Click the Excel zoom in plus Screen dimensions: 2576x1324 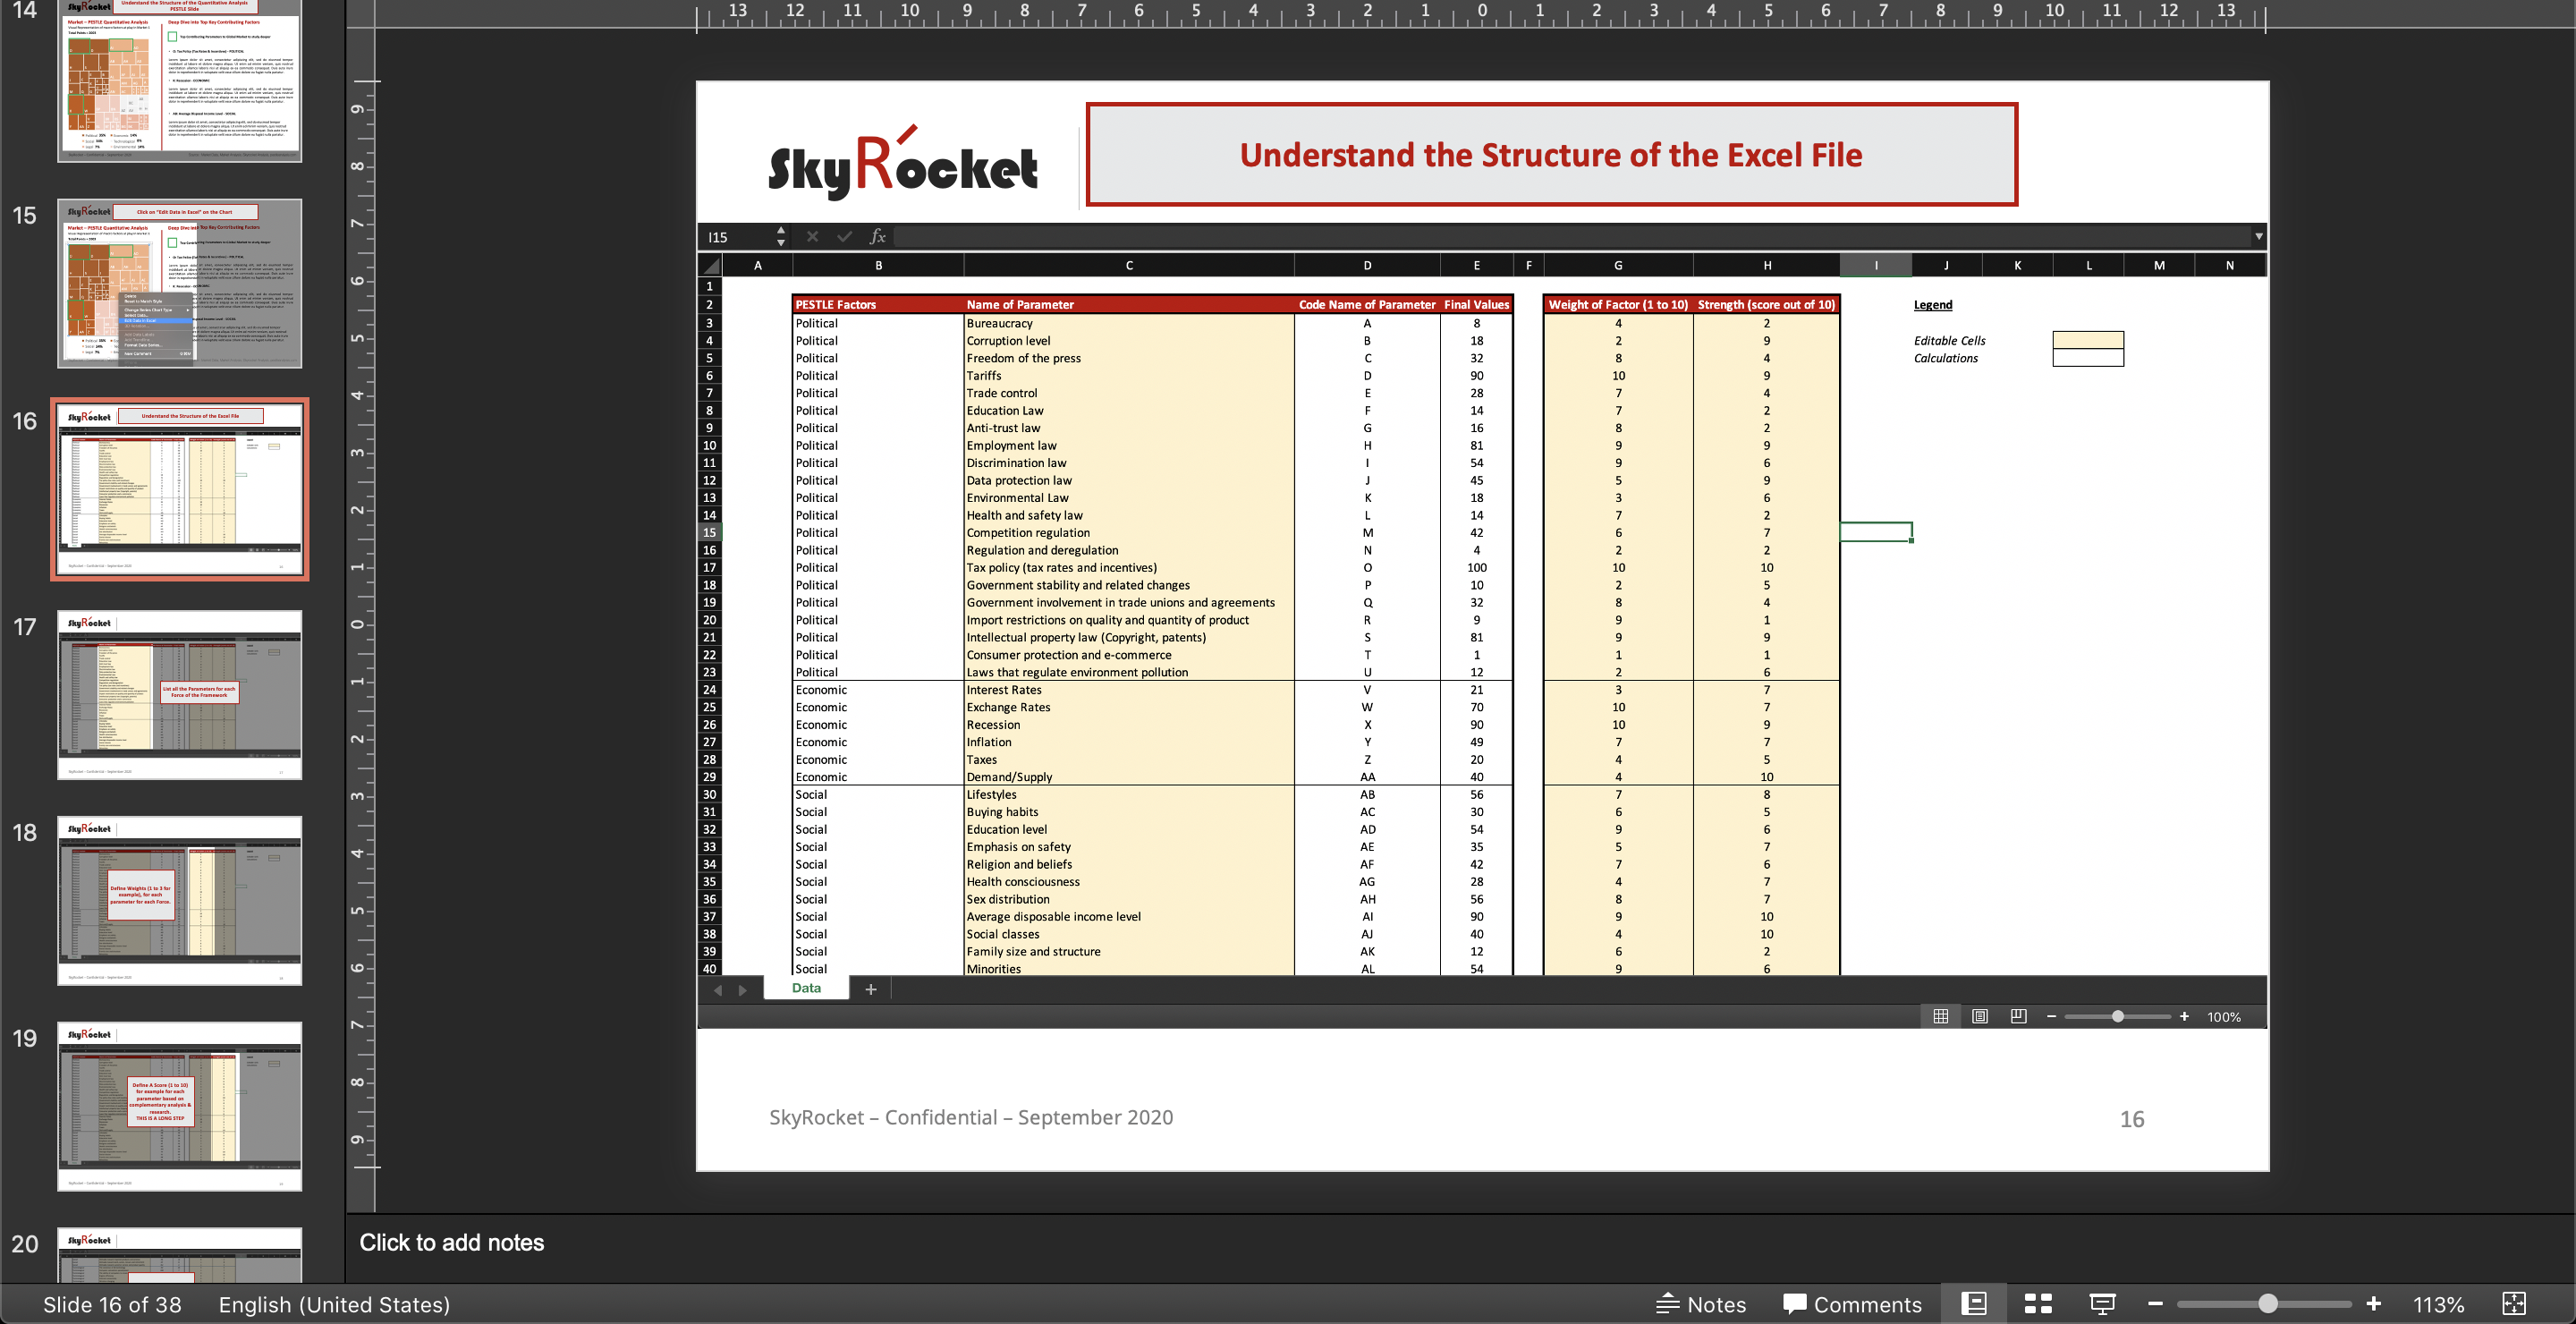pyautogui.click(x=2184, y=1016)
